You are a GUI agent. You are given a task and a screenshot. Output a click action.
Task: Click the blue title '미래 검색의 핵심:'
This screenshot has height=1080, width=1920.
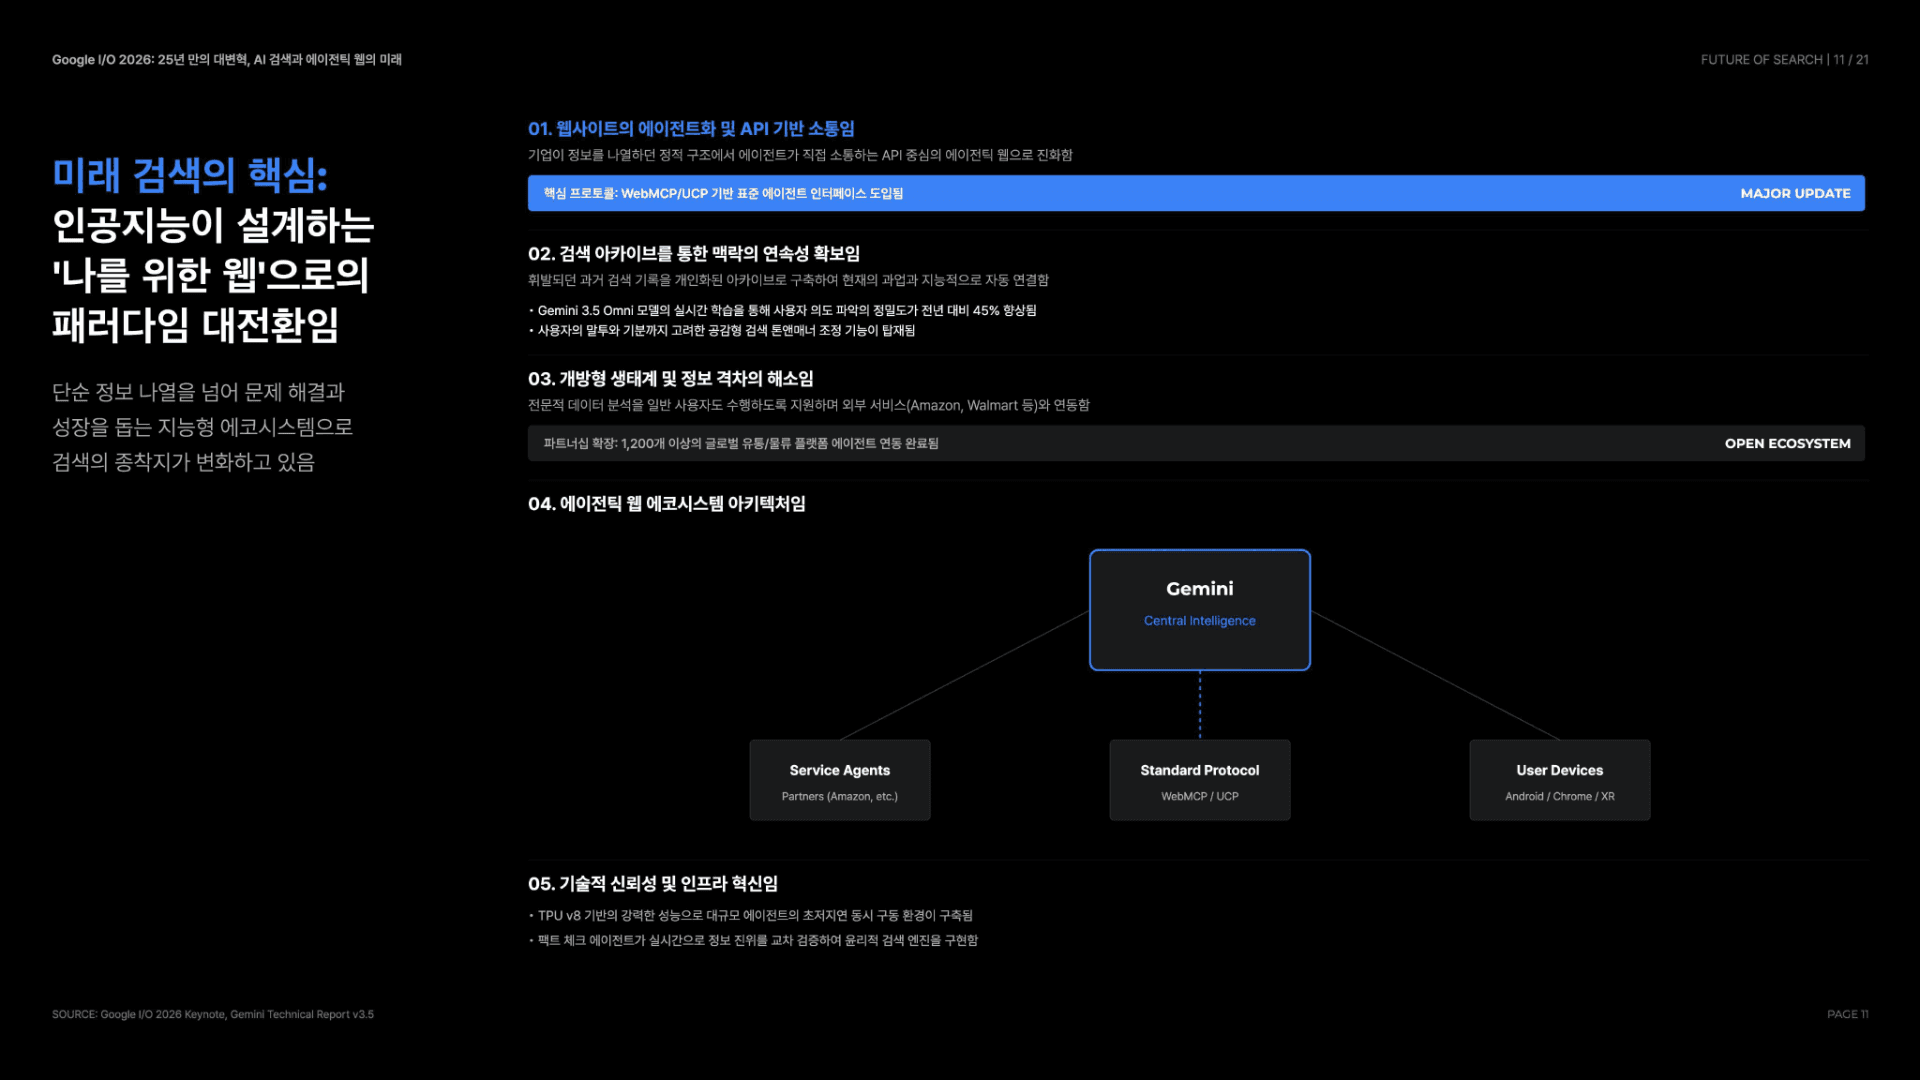pos(190,175)
